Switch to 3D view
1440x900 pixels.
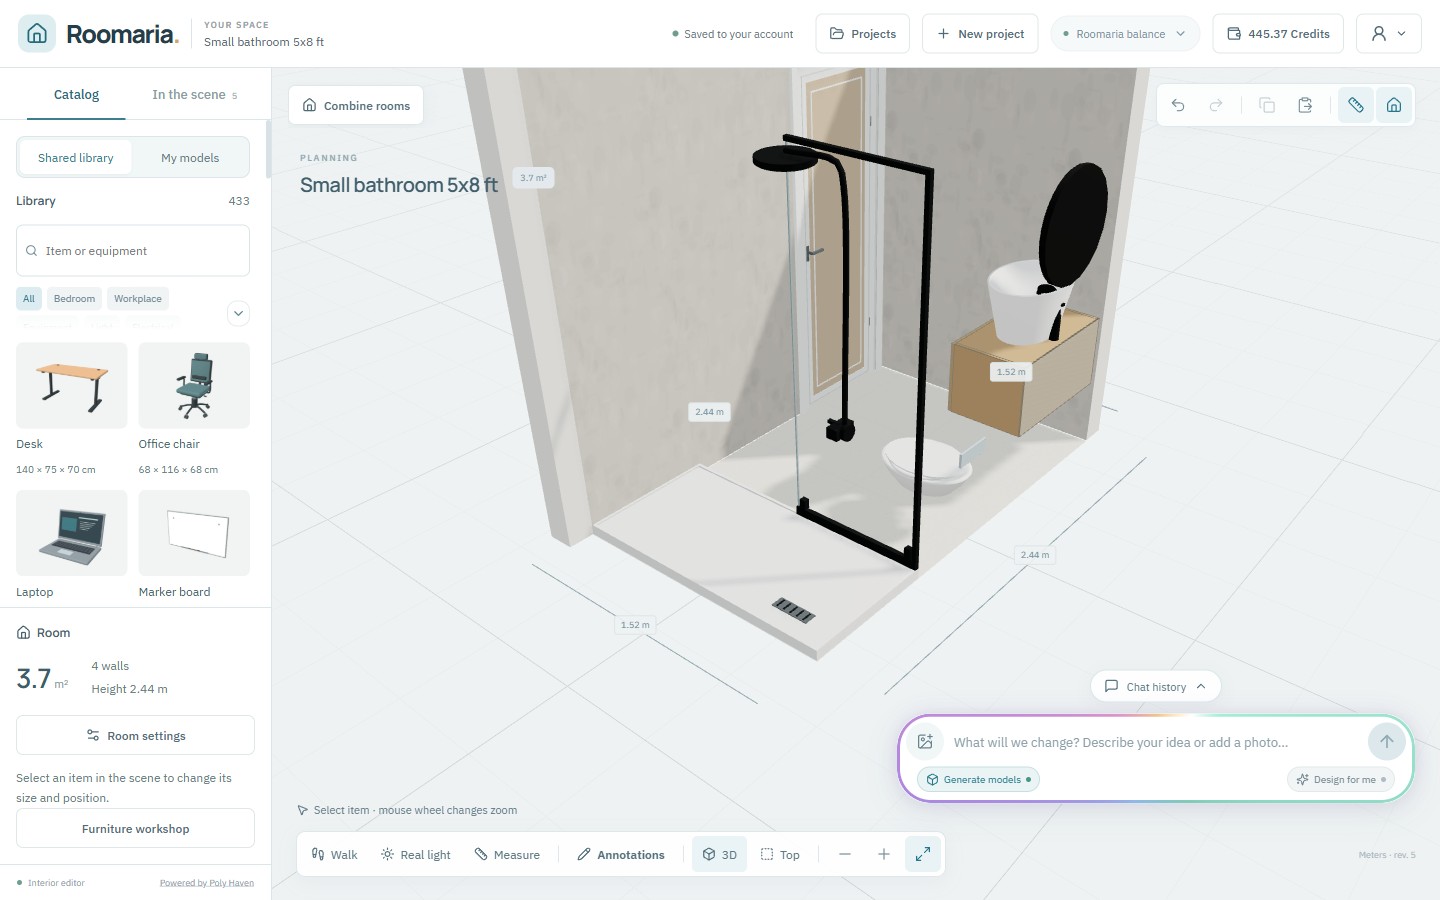pyautogui.click(x=719, y=854)
